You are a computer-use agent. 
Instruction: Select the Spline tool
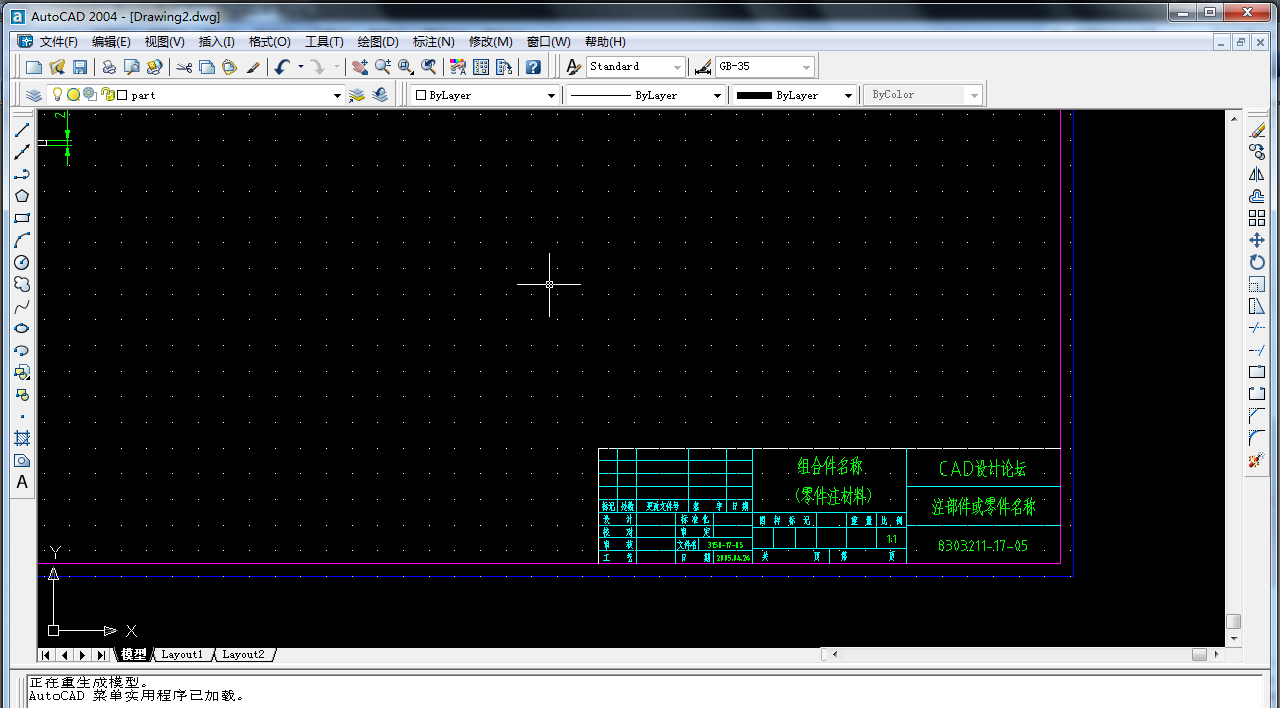22,306
